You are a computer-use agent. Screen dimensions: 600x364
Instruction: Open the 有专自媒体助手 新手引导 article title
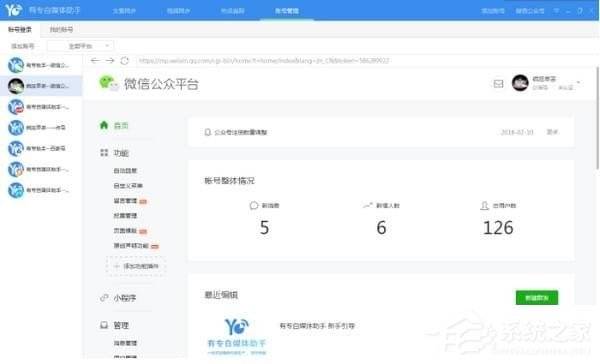click(317, 326)
